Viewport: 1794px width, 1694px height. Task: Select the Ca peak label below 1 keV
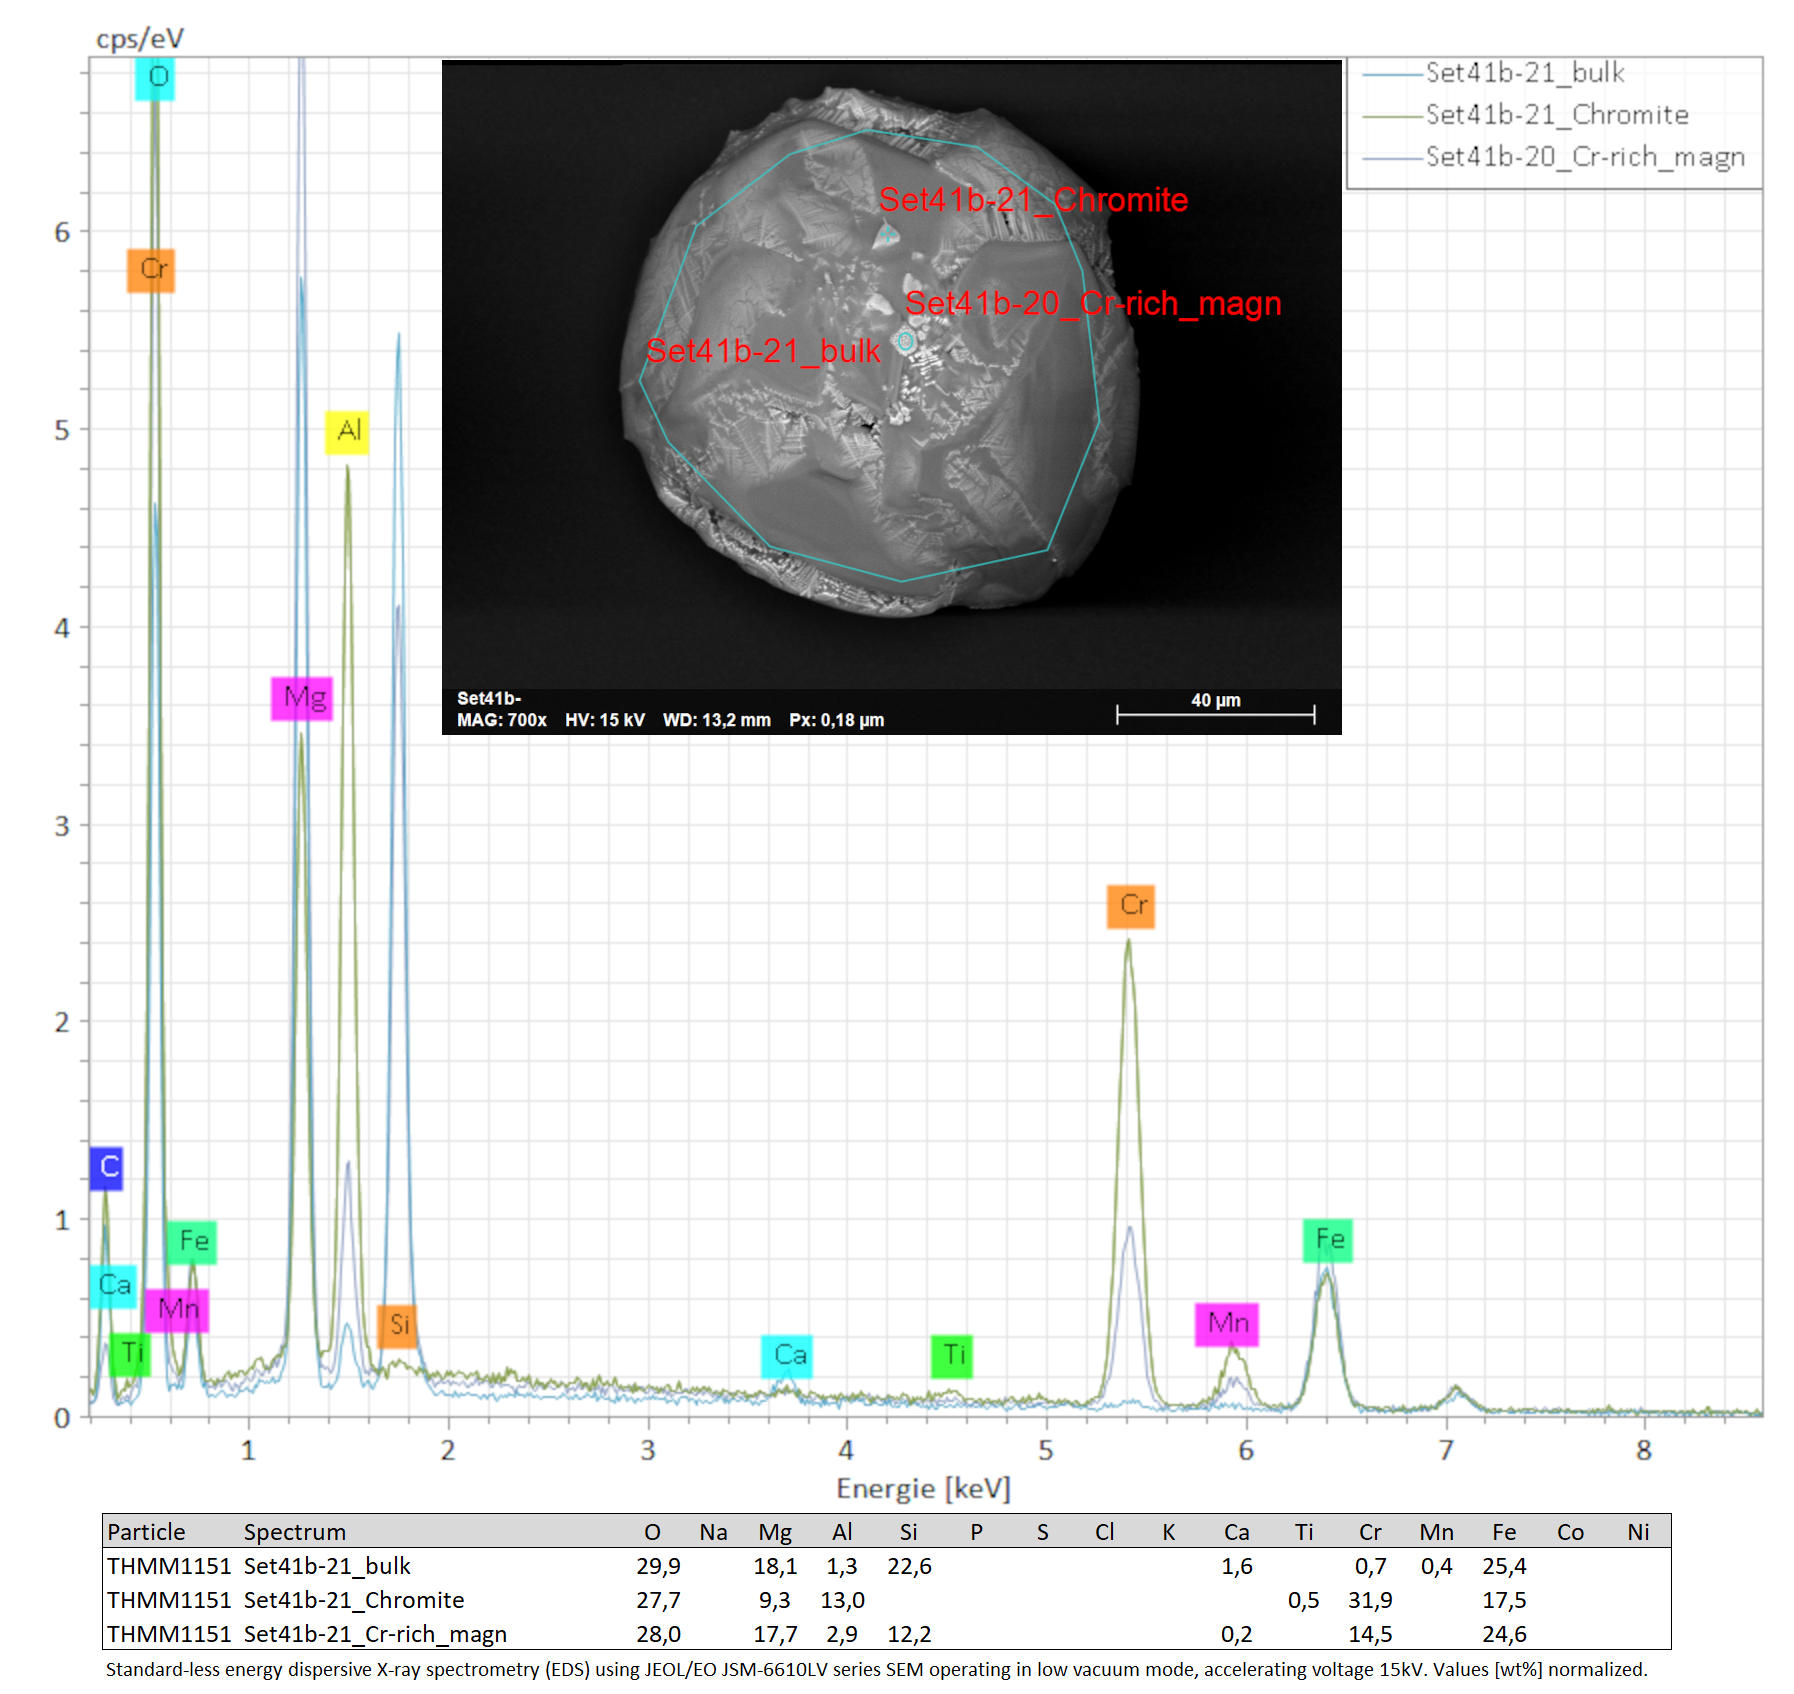pos(113,1286)
